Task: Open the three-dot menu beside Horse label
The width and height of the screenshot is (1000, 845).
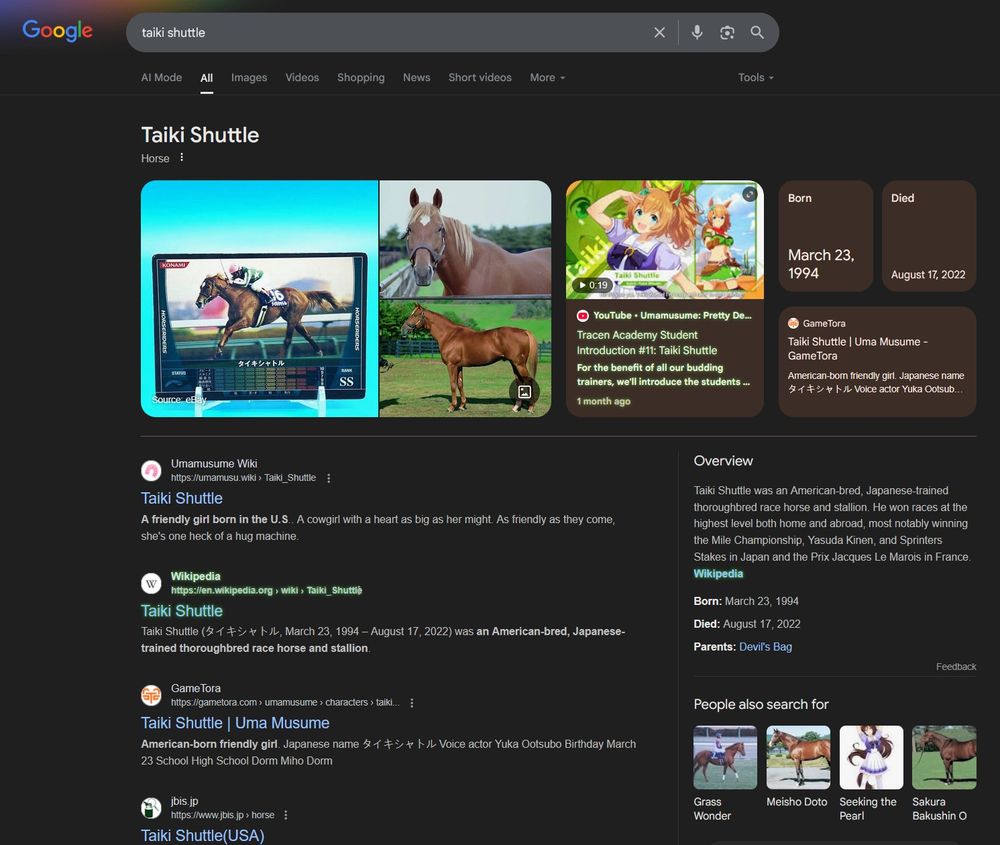Action: coord(182,158)
